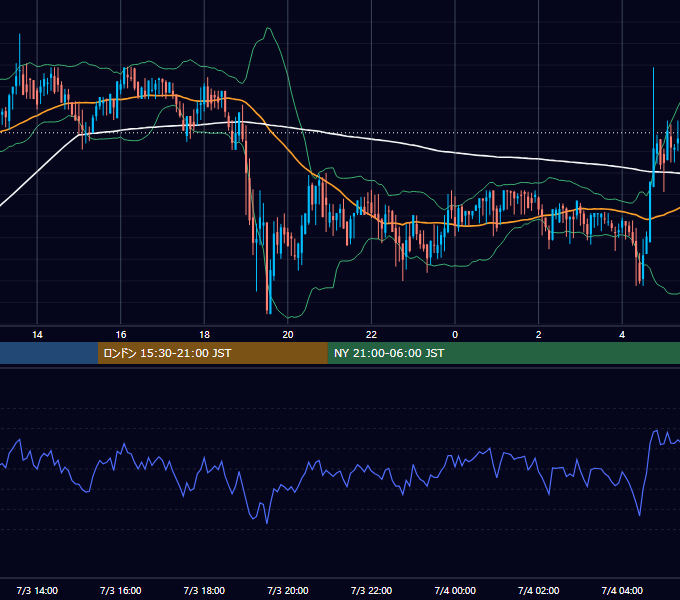
Task: Click the NY 21:00-06:00 JST session bar
Action: click(503, 353)
